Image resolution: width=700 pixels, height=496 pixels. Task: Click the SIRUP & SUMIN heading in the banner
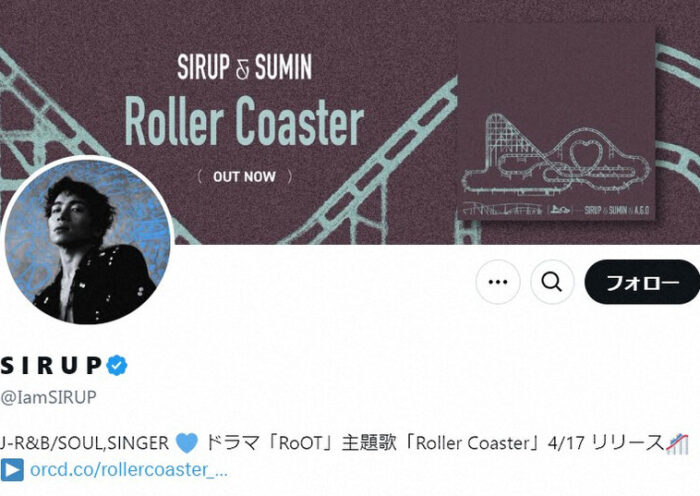point(244,67)
